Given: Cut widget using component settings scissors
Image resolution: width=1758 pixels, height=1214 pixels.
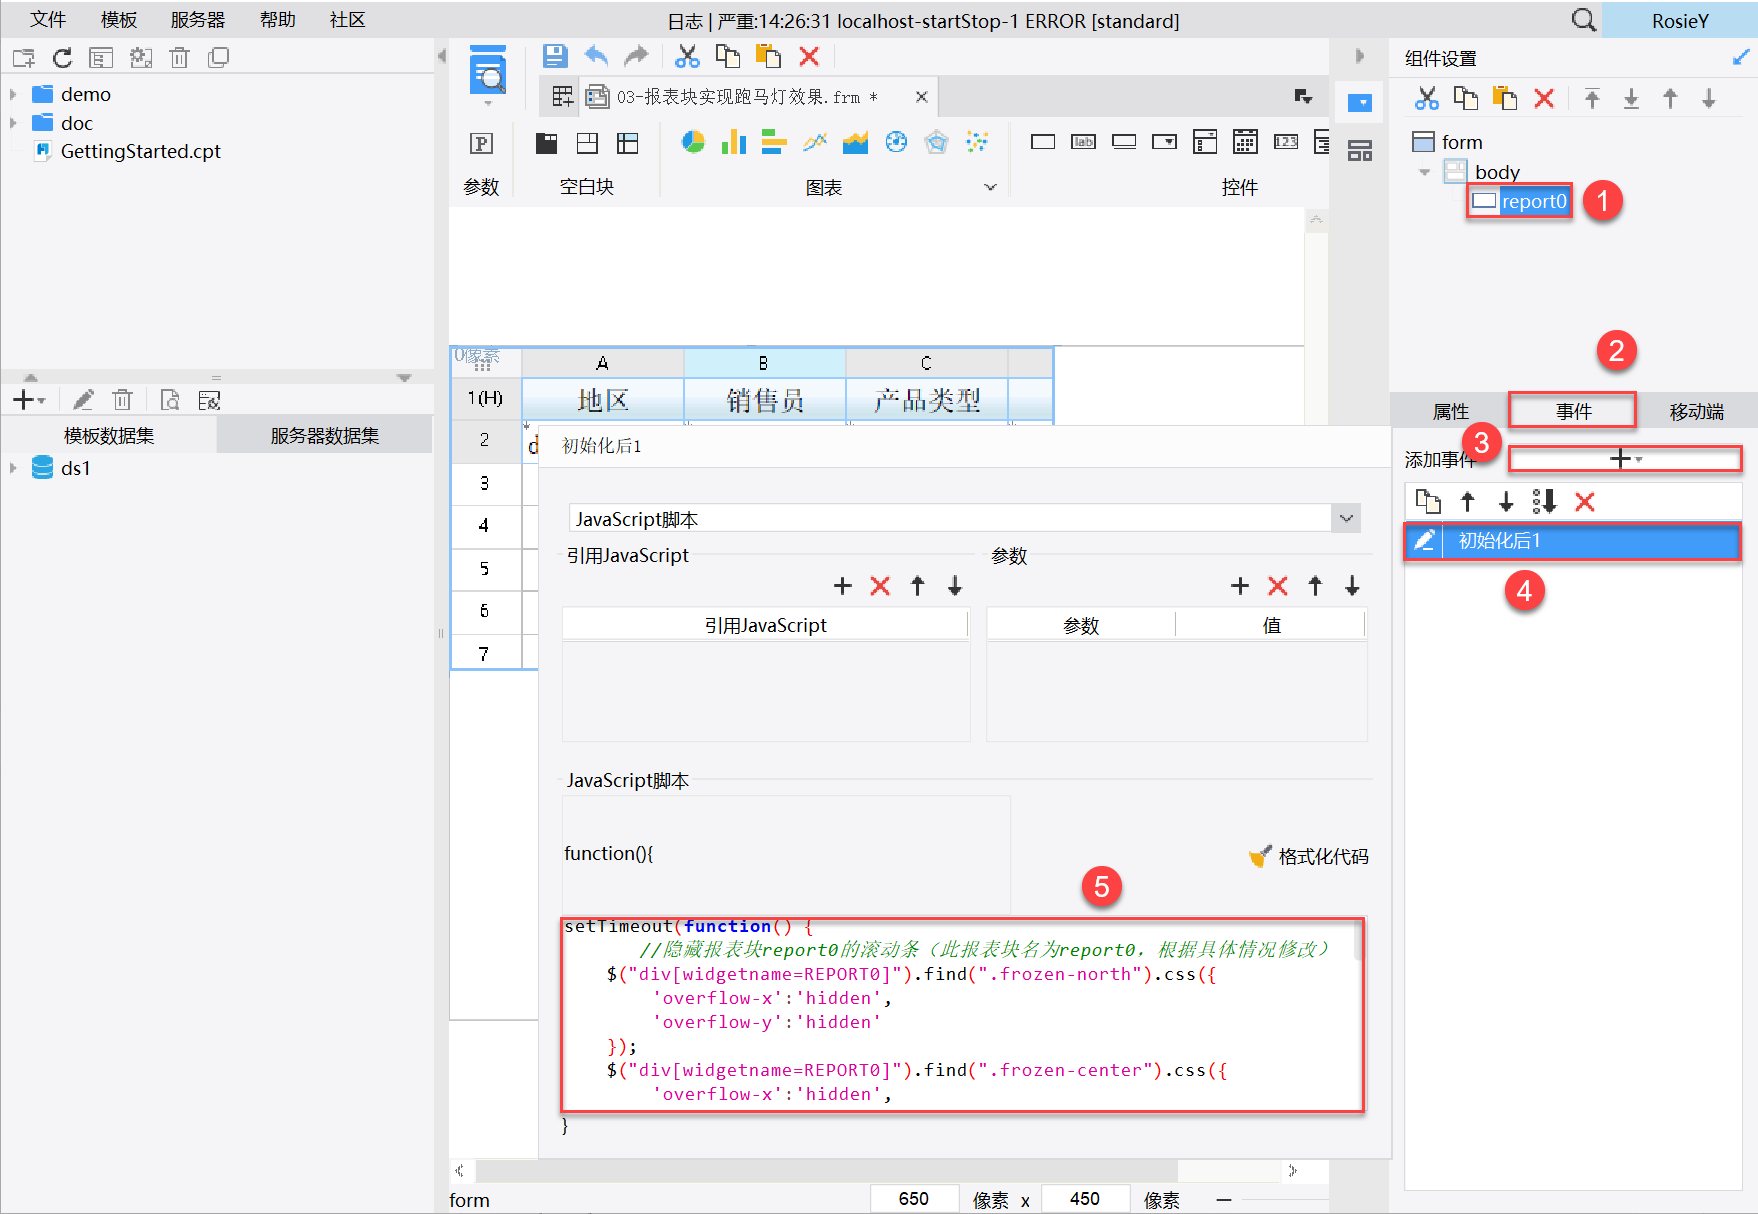Looking at the screenshot, I should (1427, 98).
